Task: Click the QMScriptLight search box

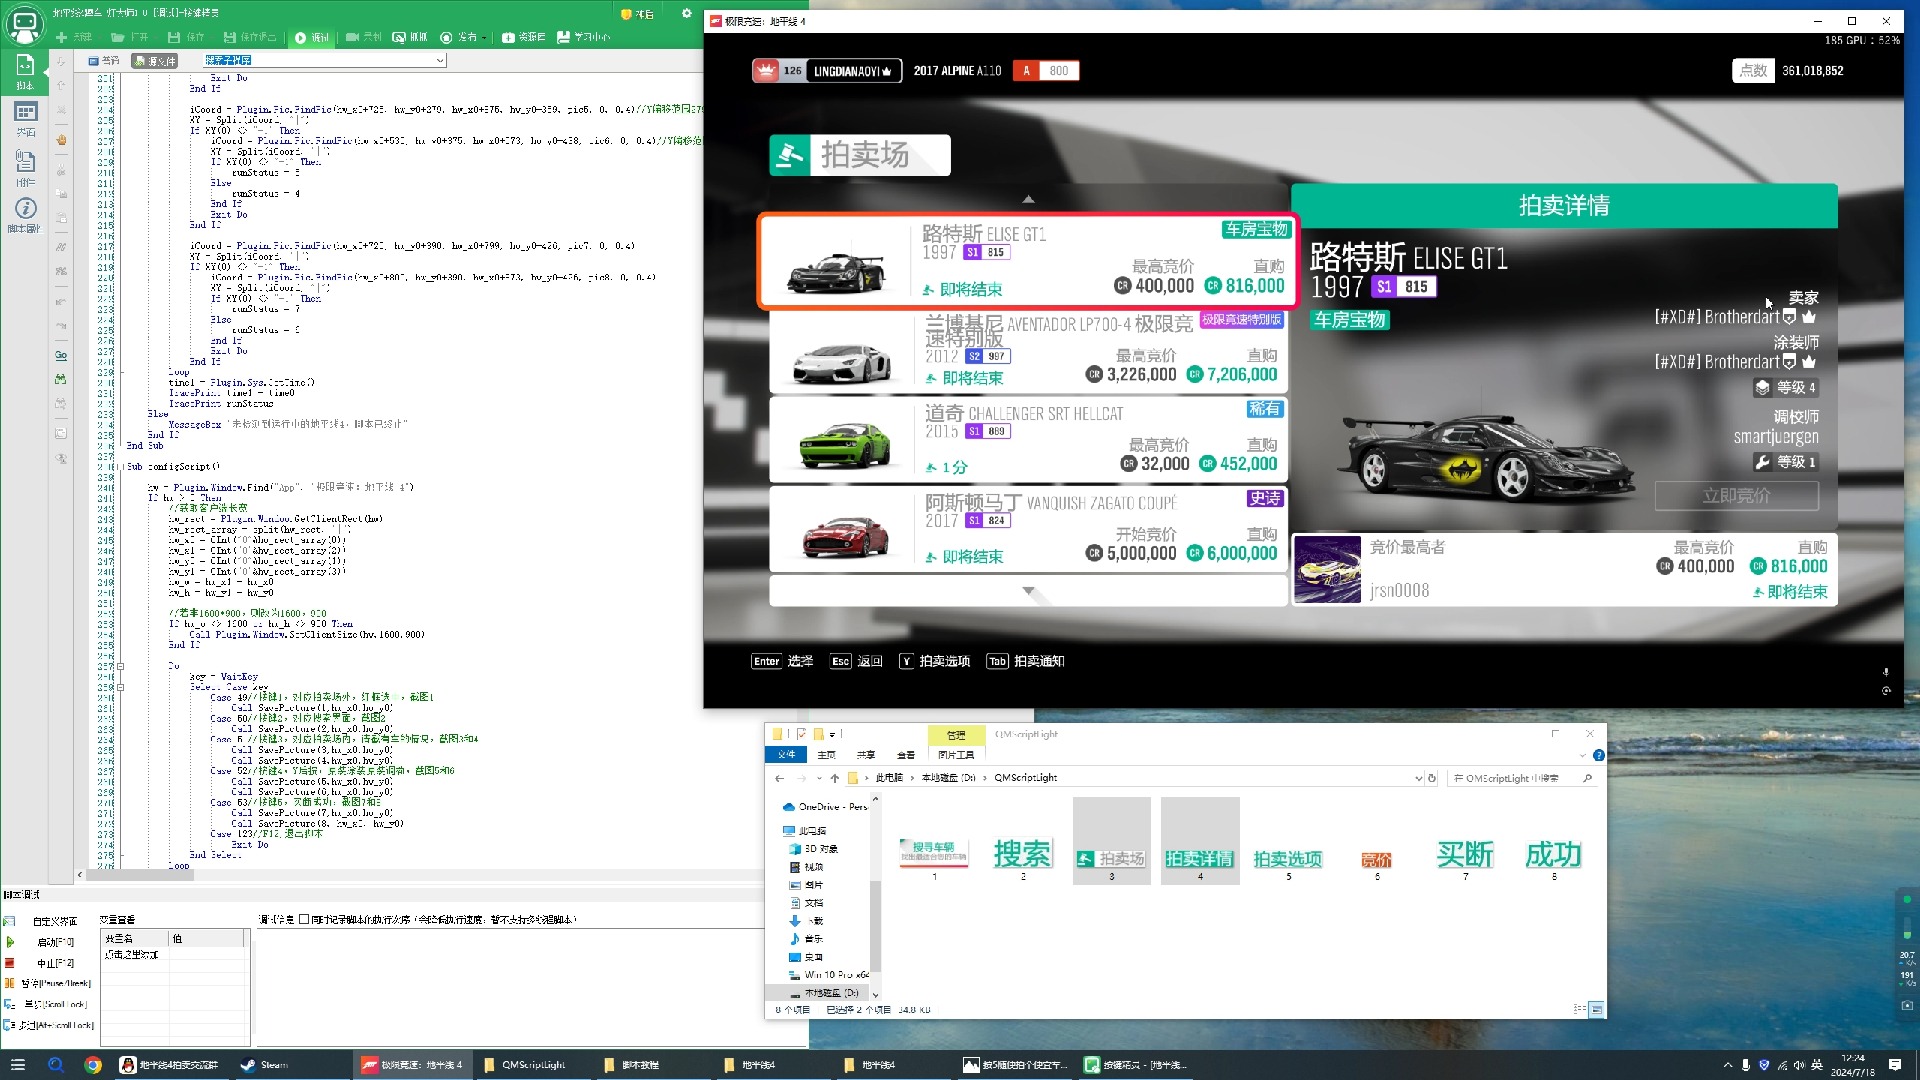Action: [1521, 778]
